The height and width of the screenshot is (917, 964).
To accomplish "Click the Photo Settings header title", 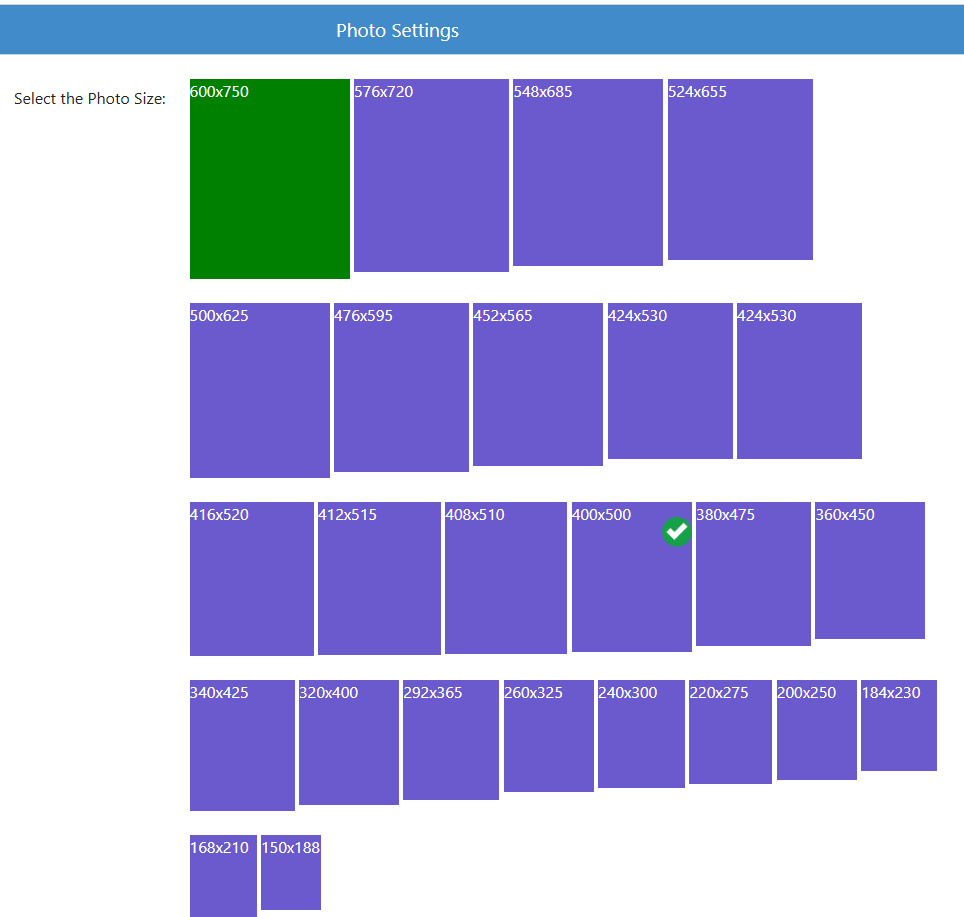I will coord(397,30).
